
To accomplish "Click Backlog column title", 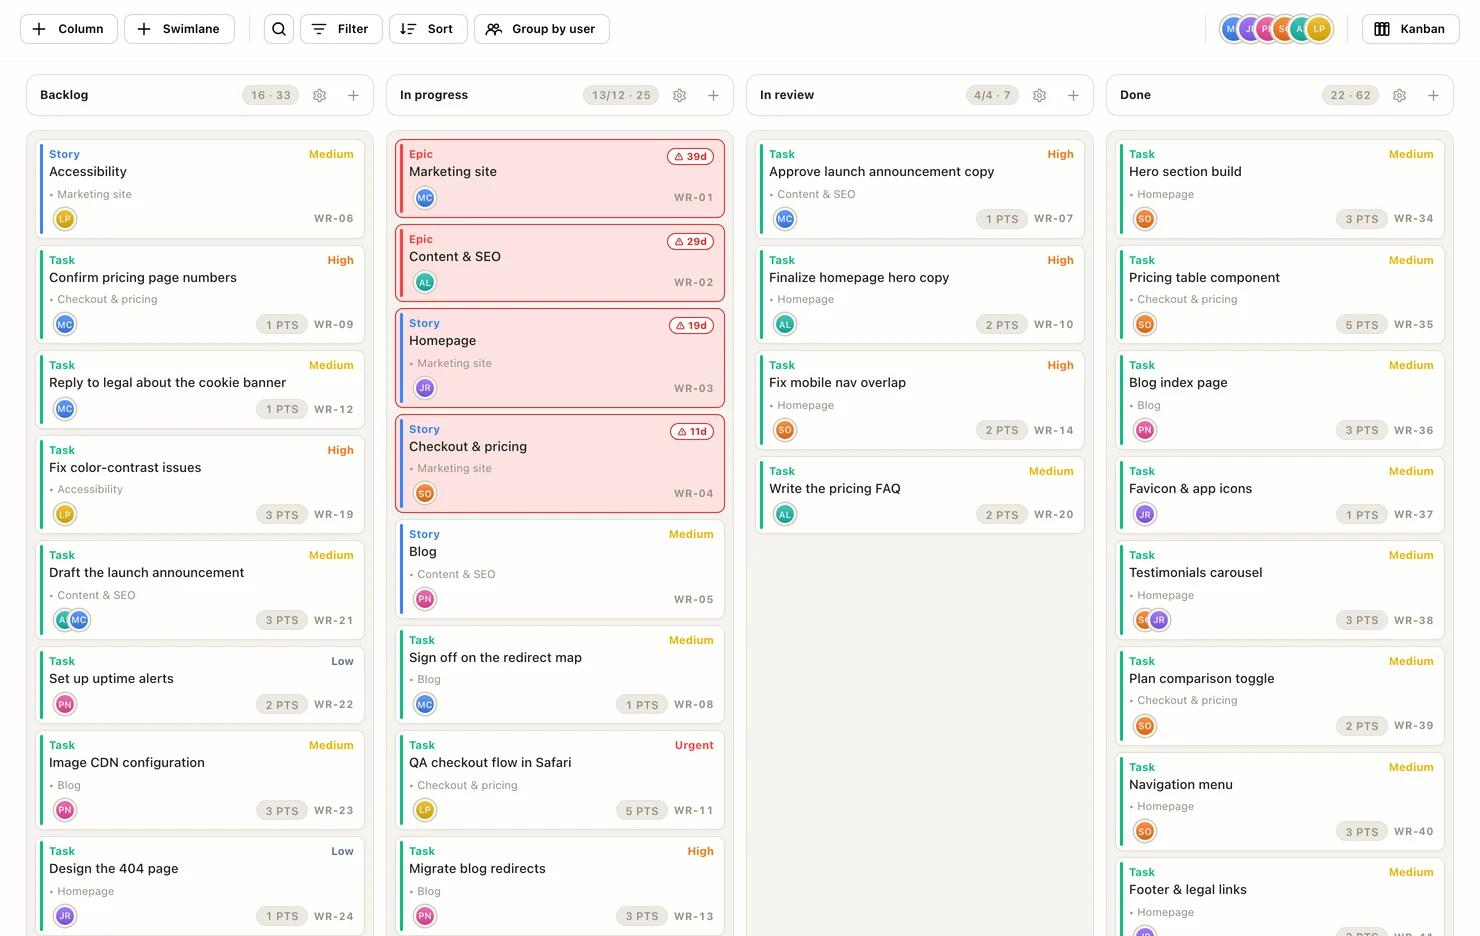I will 64,95.
